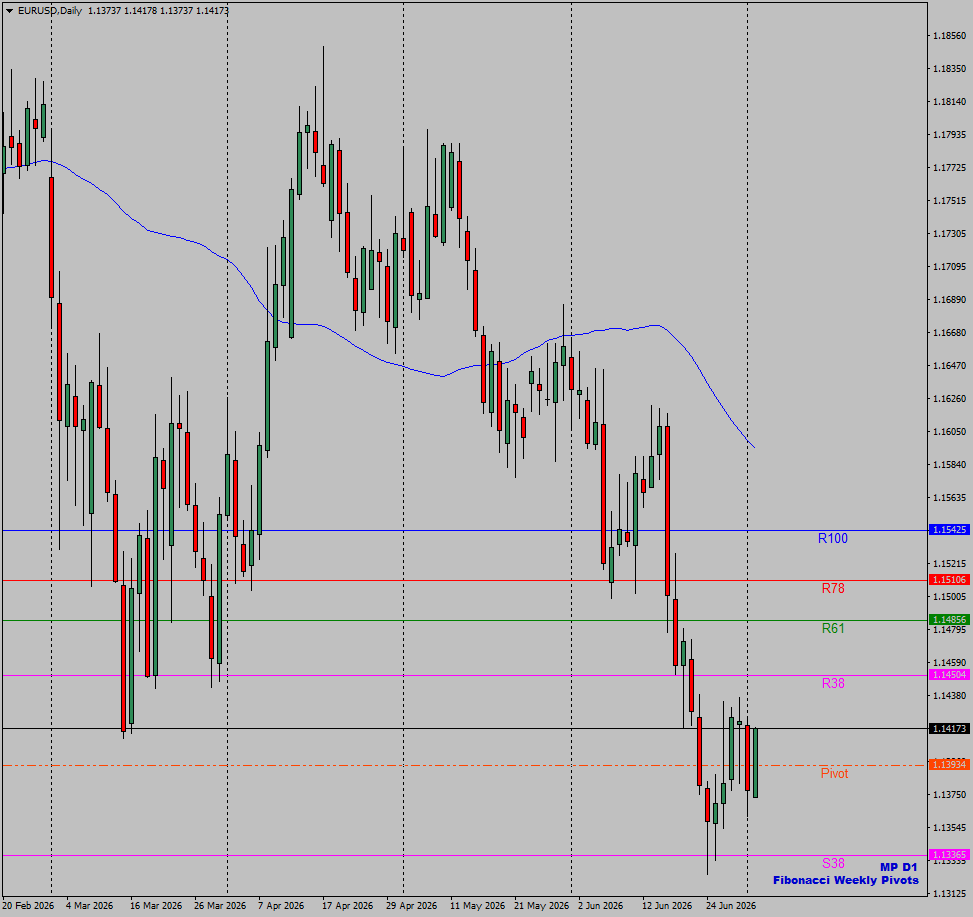Image resolution: width=973 pixels, height=917 pixels.
Task: Click the 12 Jun 2026 date label
Action: coord(666,906)
